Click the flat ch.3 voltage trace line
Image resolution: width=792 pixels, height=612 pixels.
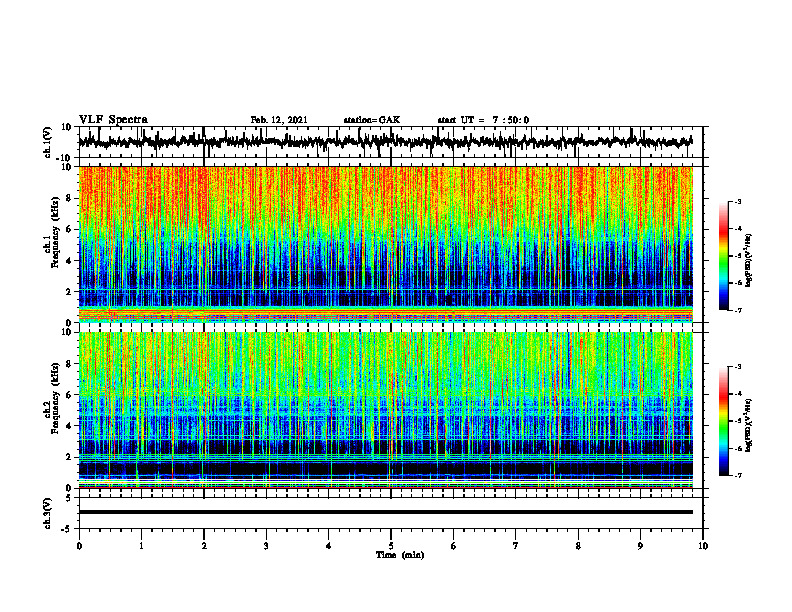coord(385,512)
